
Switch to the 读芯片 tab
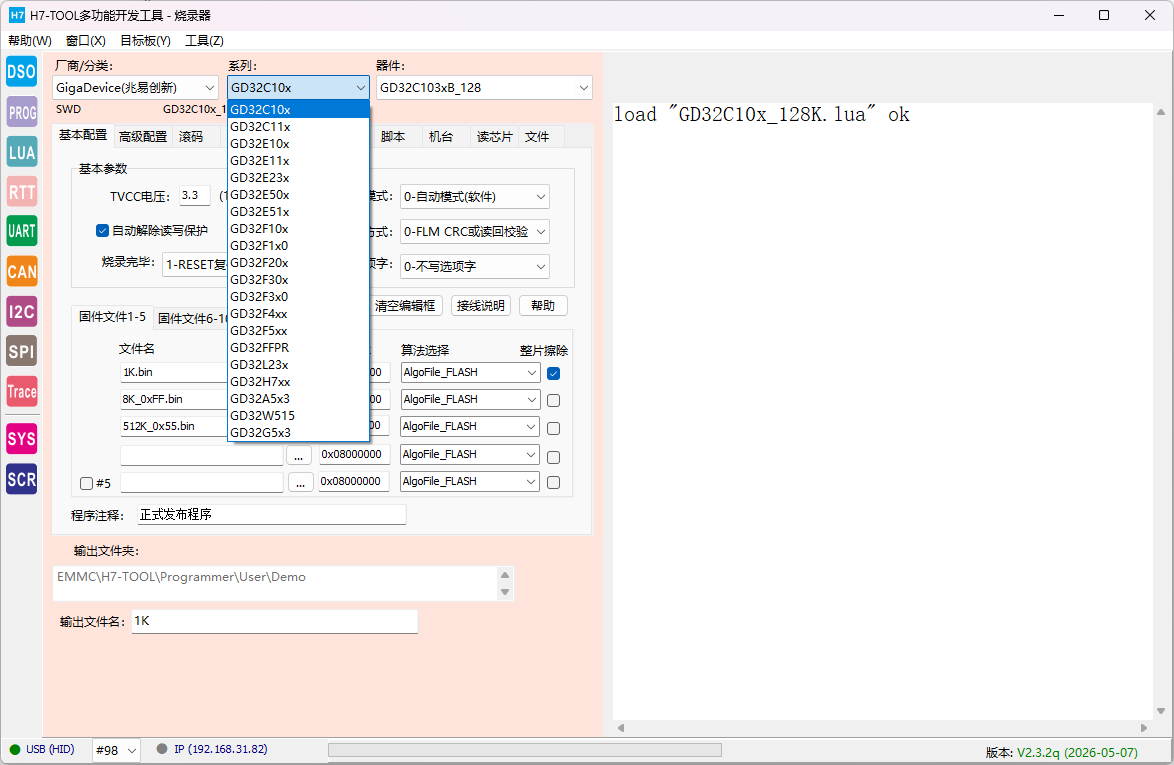[494, 136]
